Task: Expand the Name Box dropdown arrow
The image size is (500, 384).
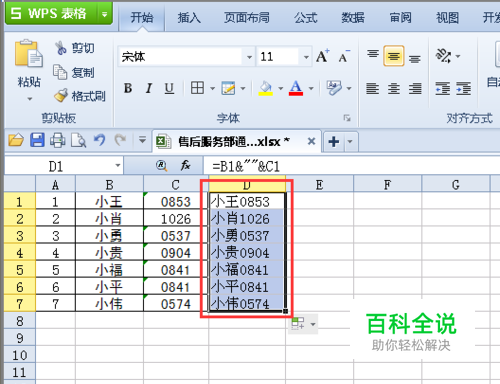Action: pyautogui.click(x=118, y=166)
